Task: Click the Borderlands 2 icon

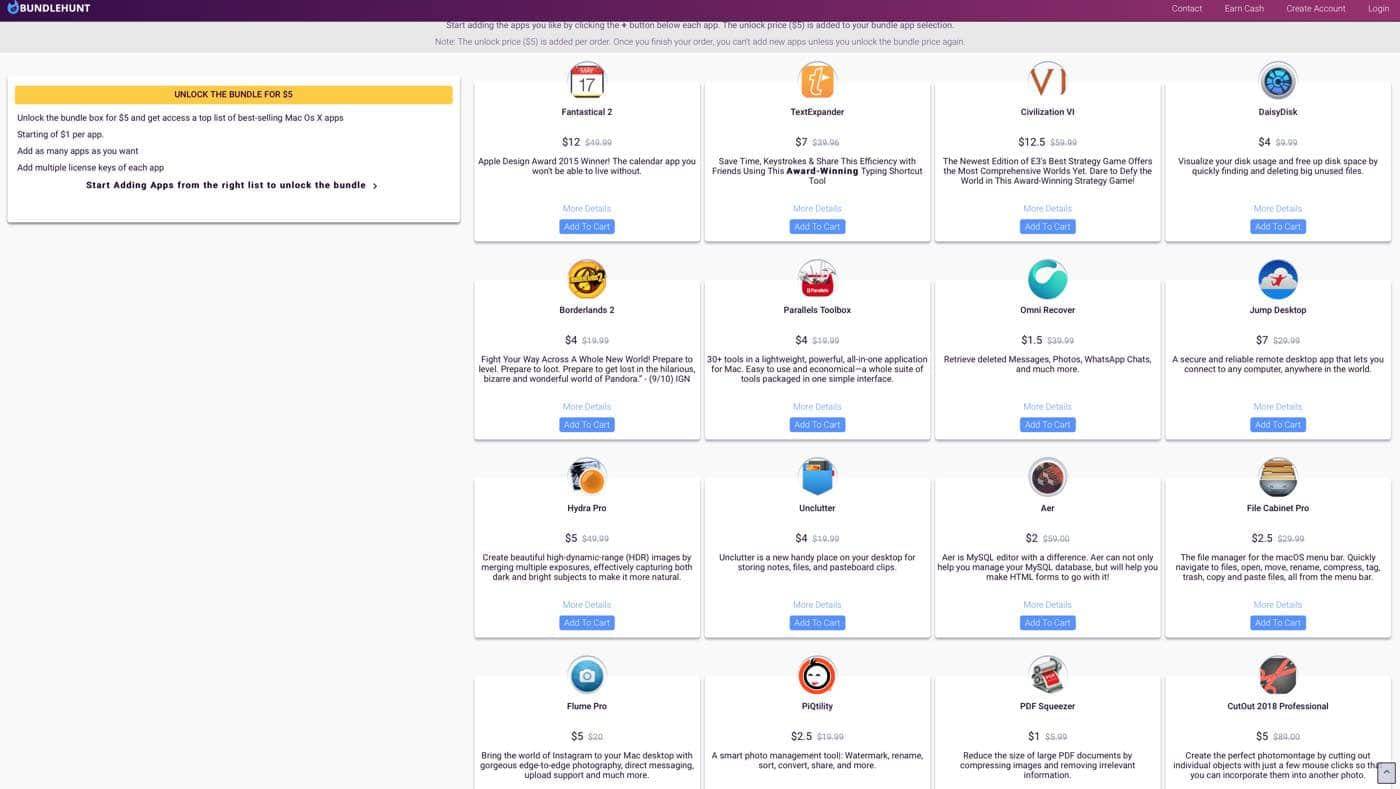Action: point(587,279)
